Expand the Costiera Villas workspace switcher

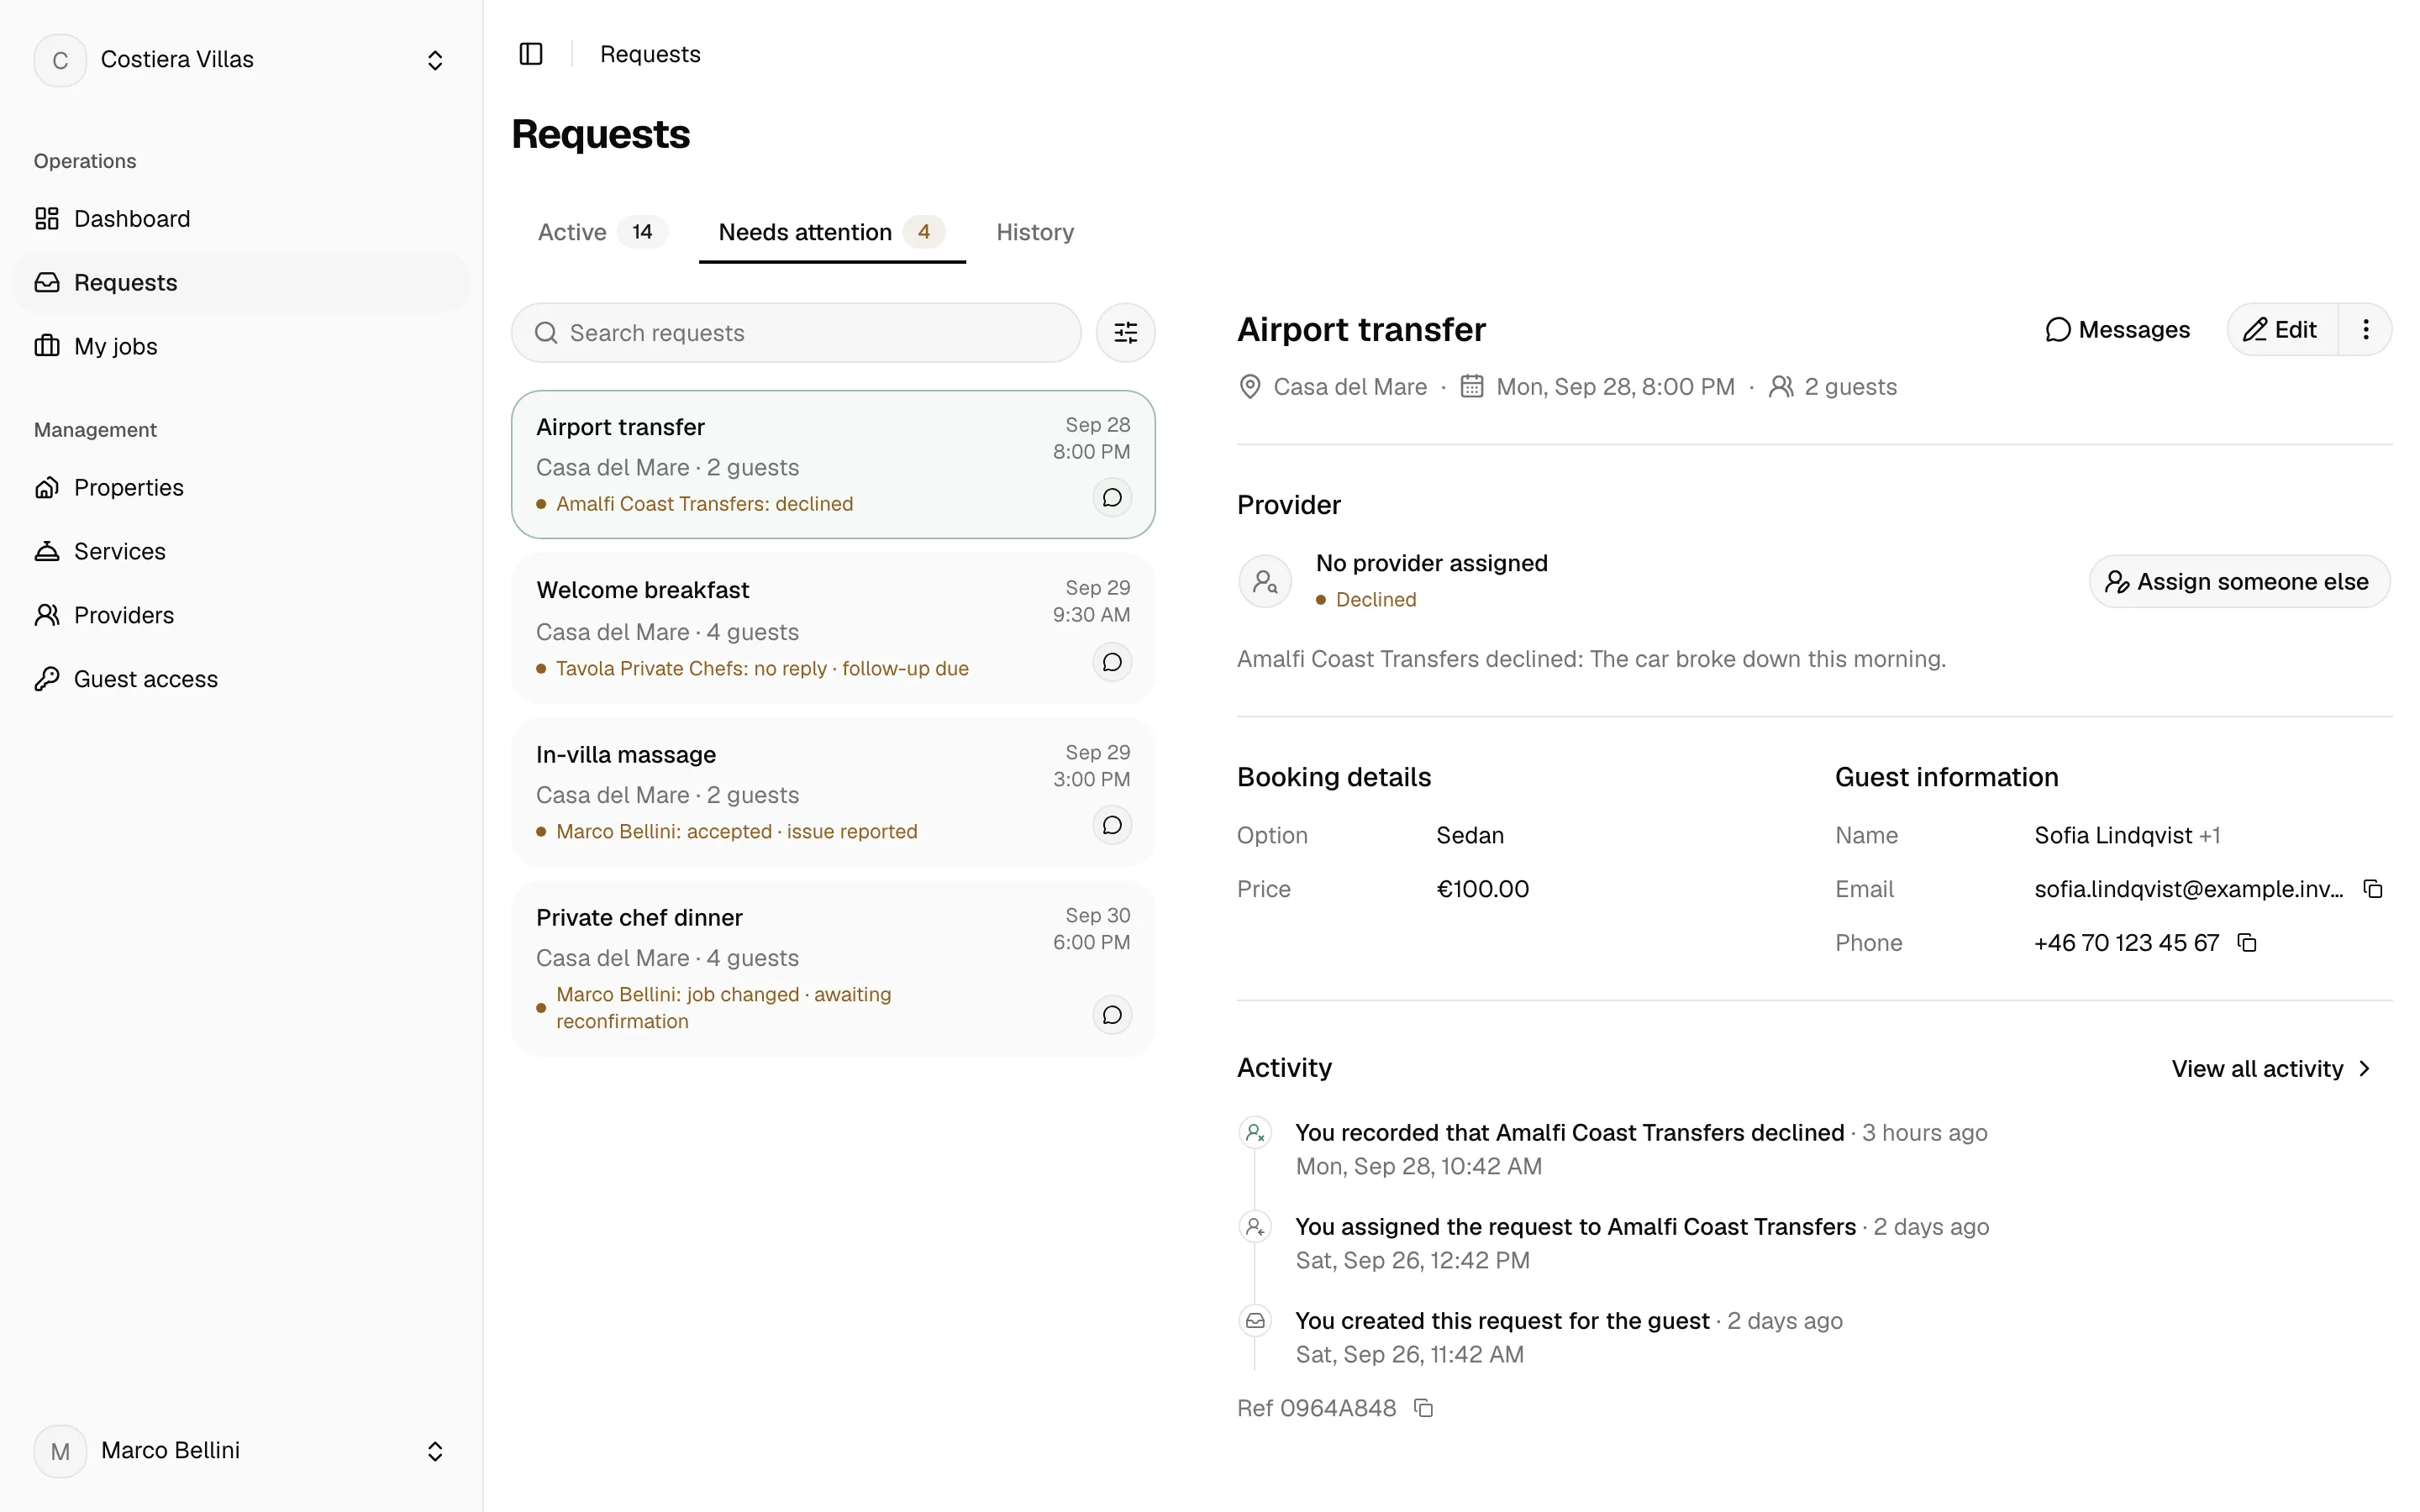click(x=241, y=60)
